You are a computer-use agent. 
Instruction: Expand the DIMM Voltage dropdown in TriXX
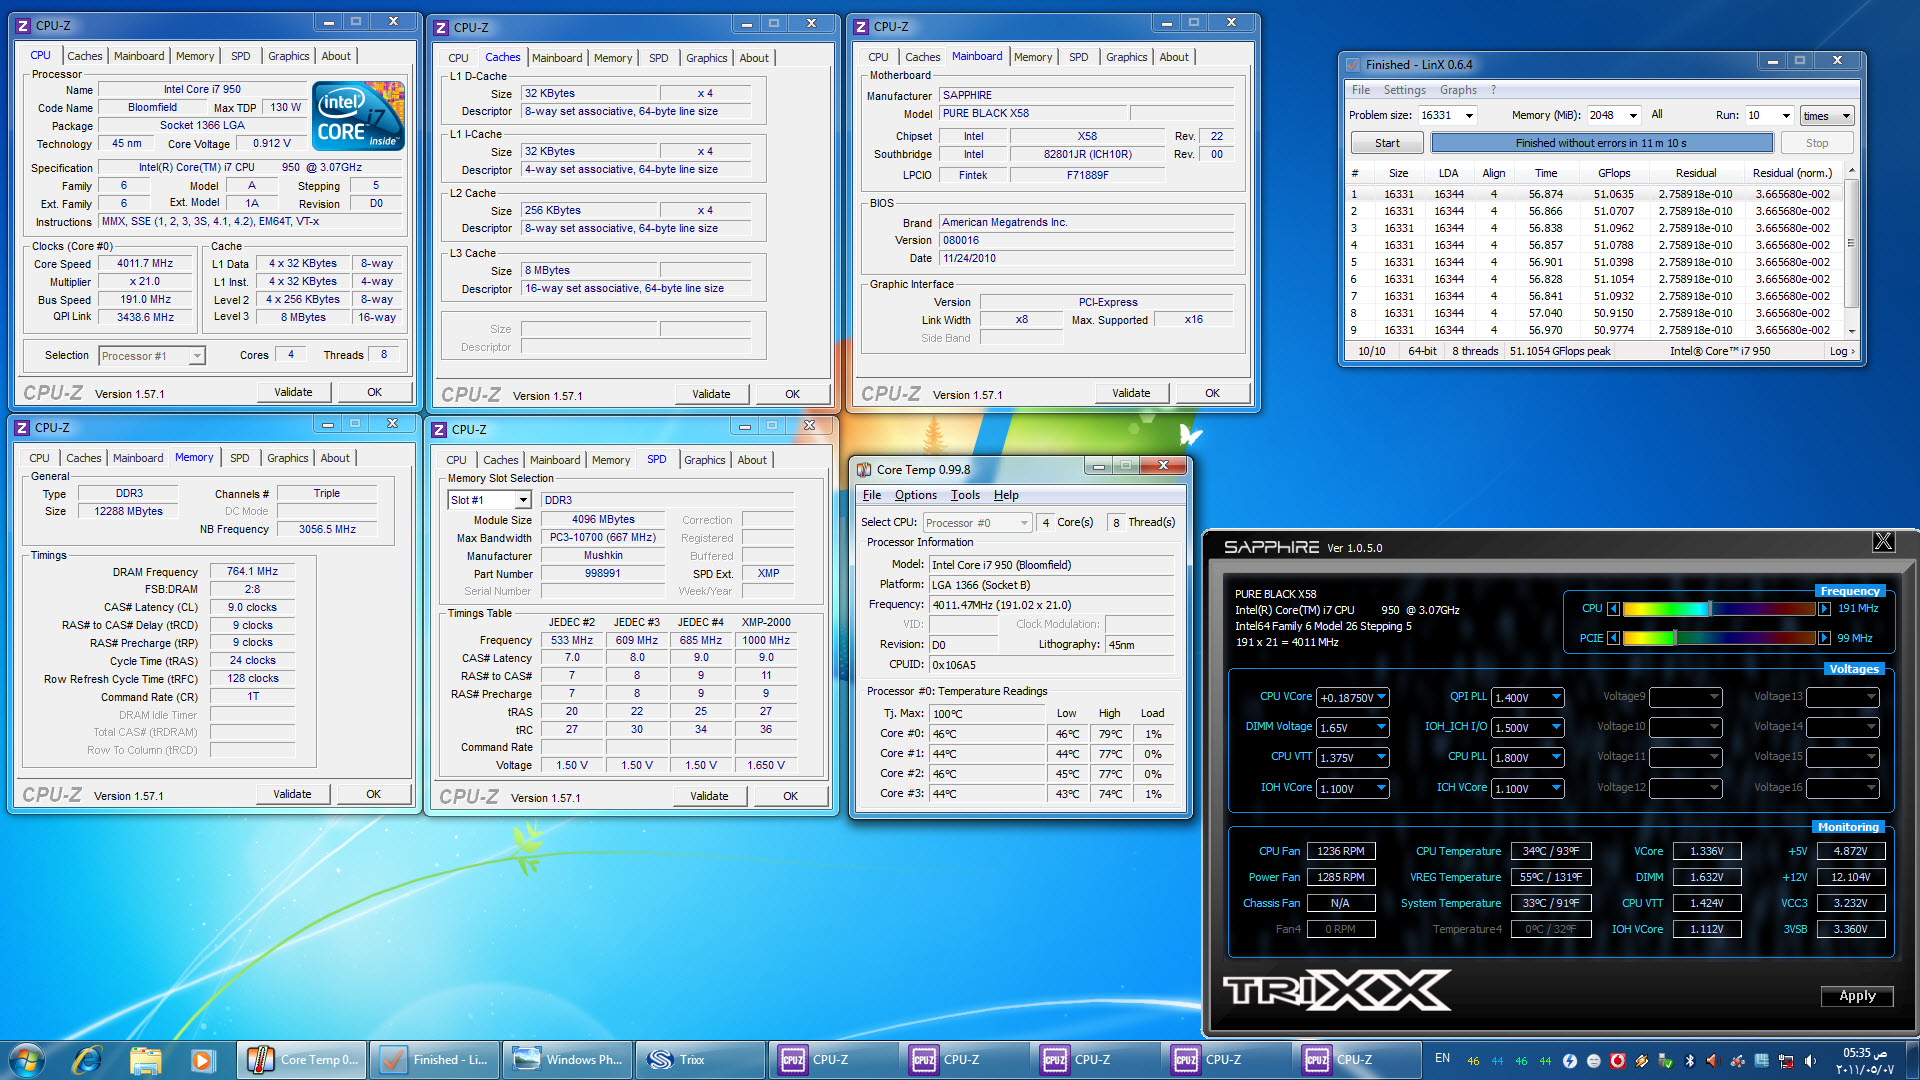point(1381,727)
